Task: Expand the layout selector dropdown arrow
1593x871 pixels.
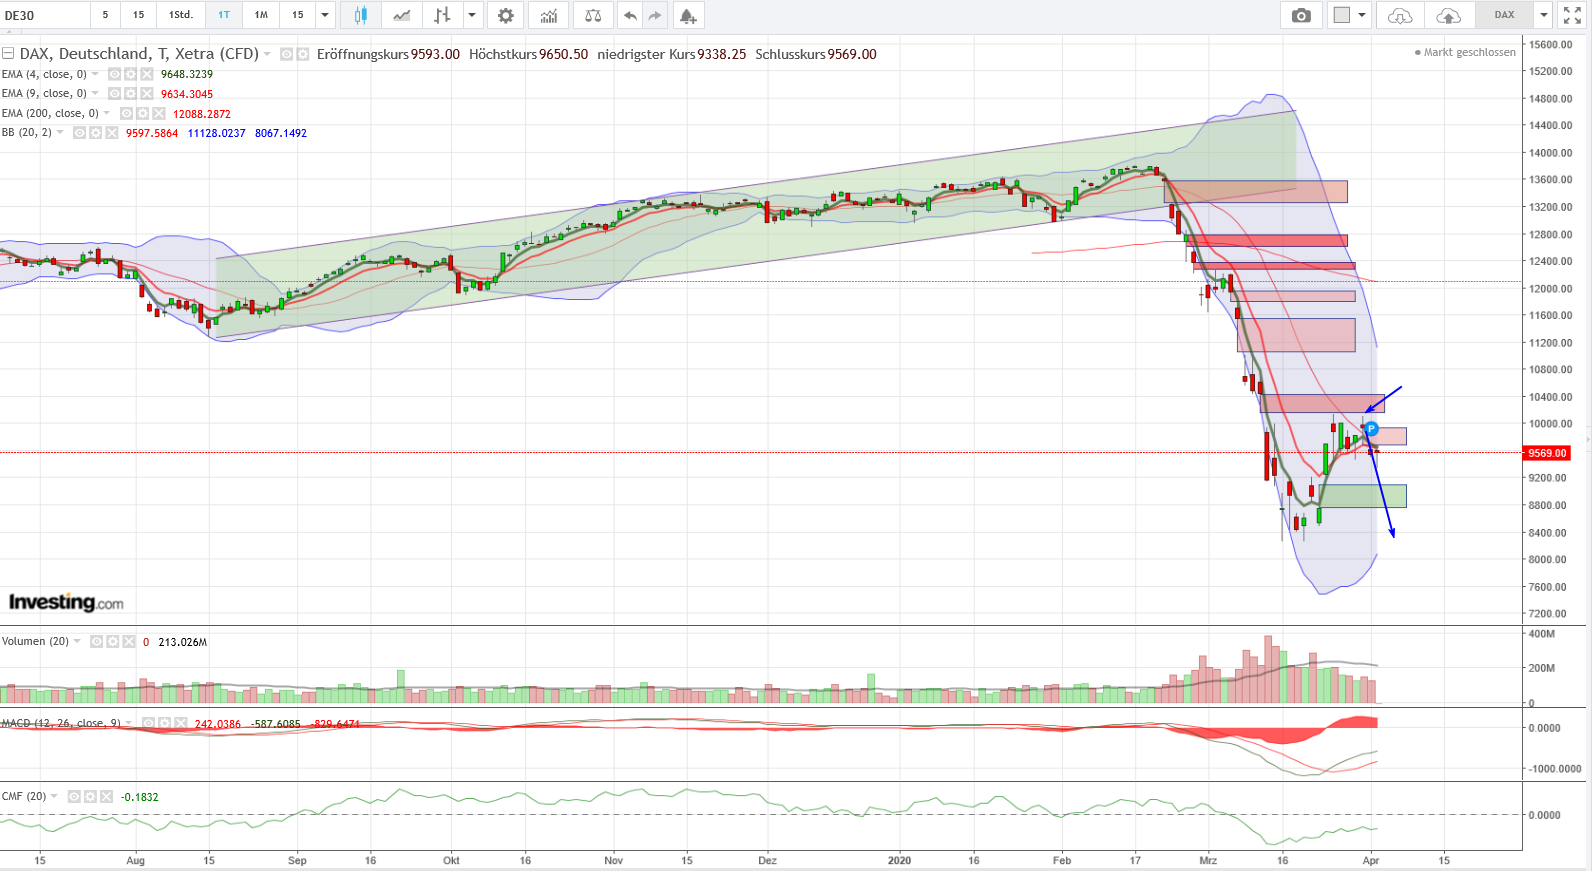Action: (1362, 15)
